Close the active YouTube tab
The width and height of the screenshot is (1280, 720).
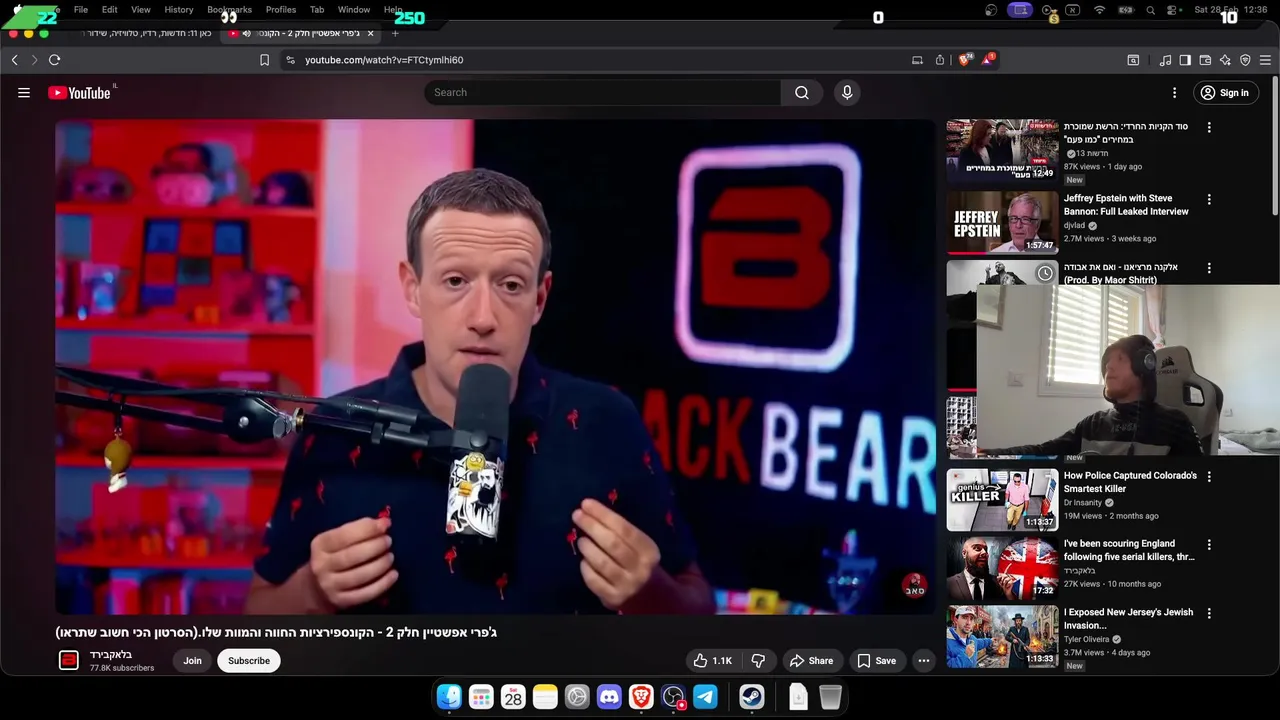click(x=370, y=33)
